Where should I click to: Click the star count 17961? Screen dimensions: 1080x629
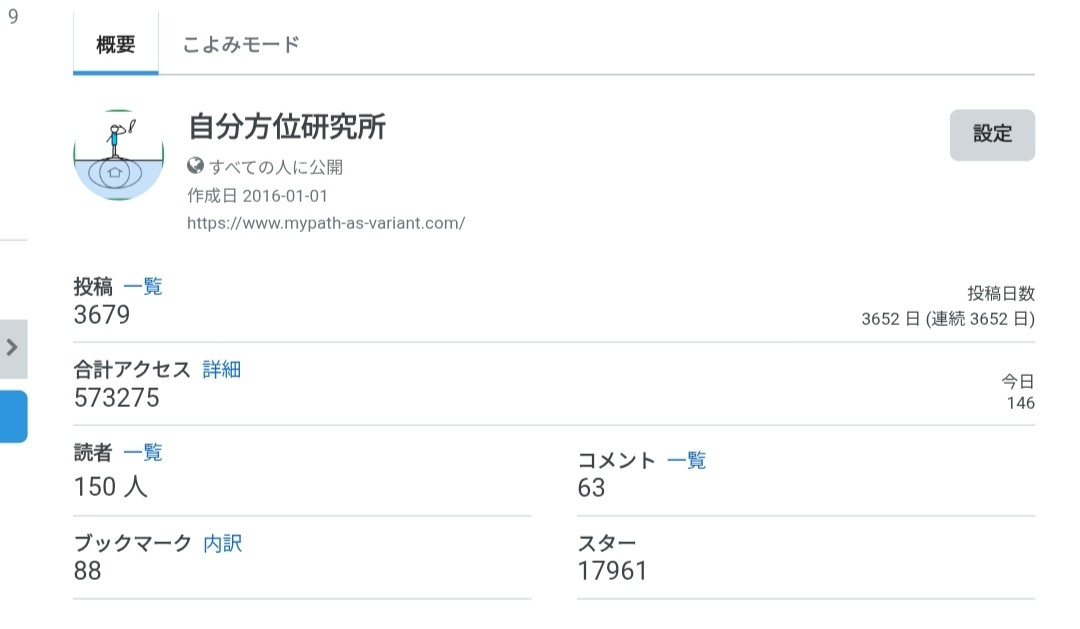point(612,570)
